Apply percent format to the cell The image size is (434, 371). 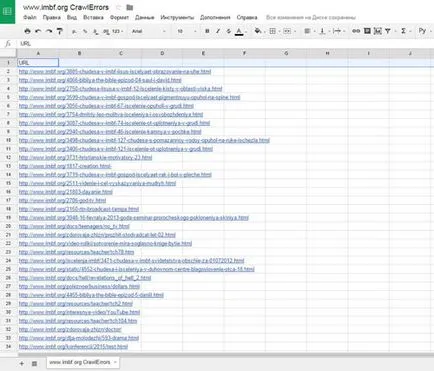pos(85,31)
